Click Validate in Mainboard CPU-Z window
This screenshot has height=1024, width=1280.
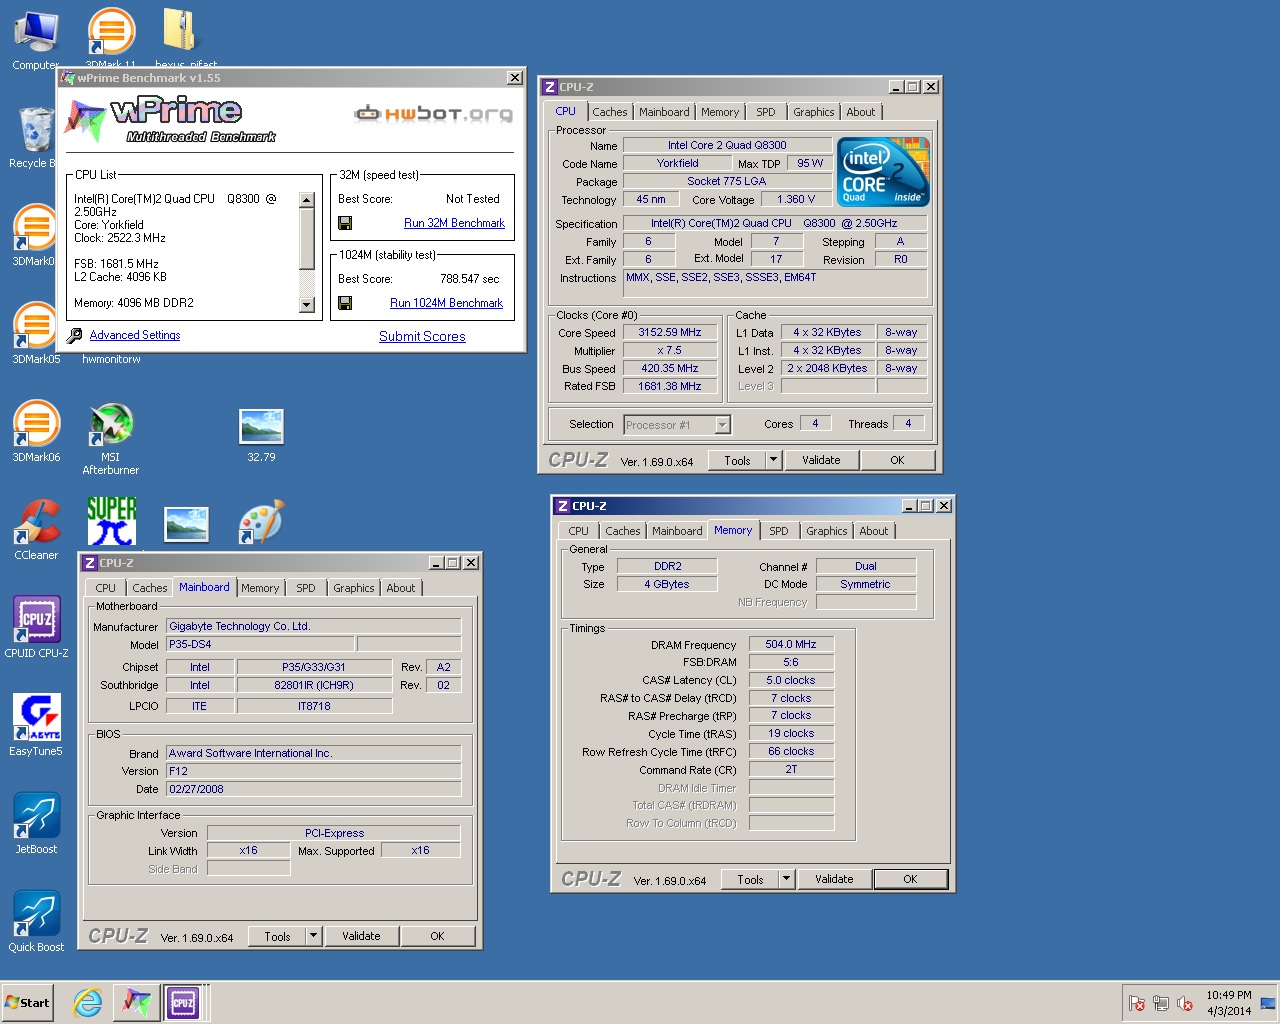[x=361, y=936]
